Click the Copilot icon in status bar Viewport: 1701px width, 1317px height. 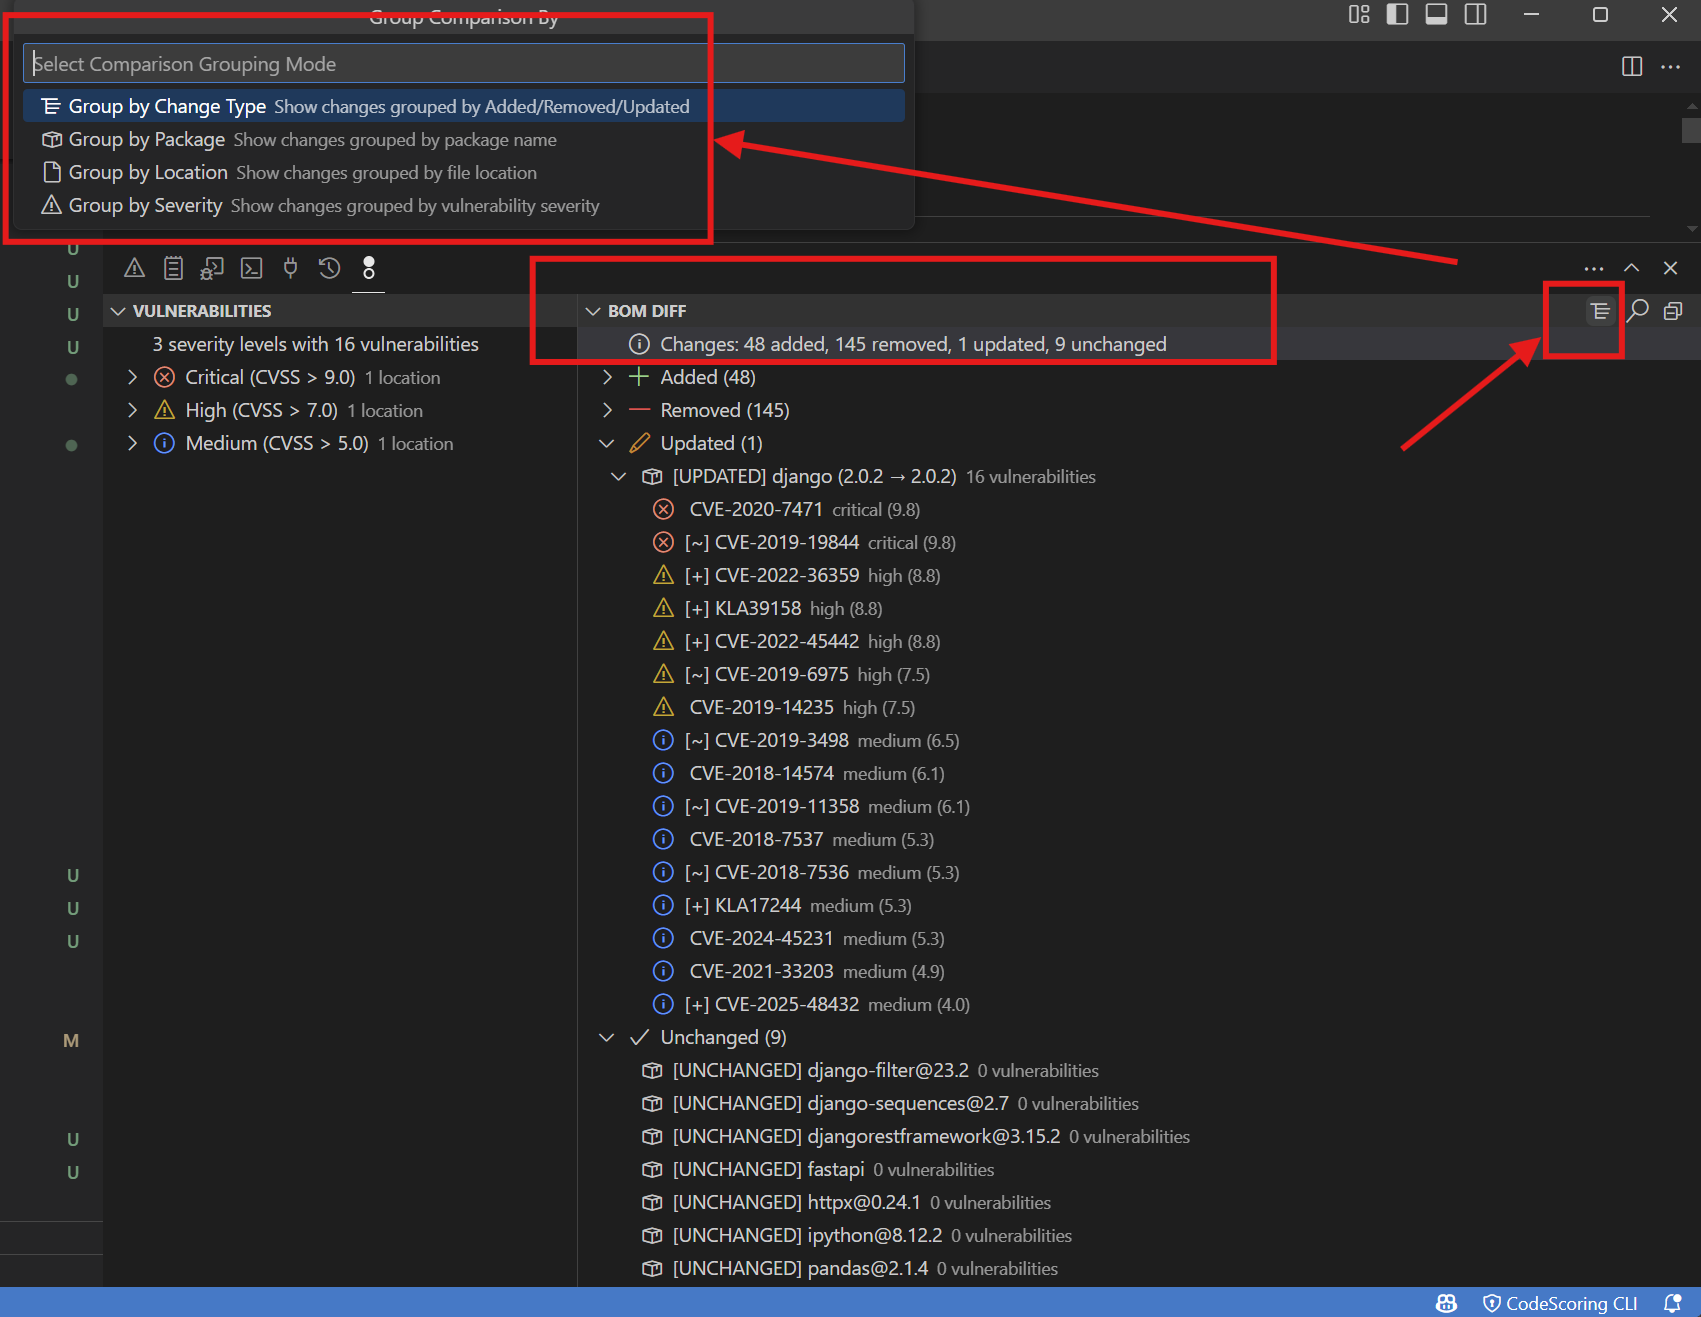(x=1446, y=1303)
